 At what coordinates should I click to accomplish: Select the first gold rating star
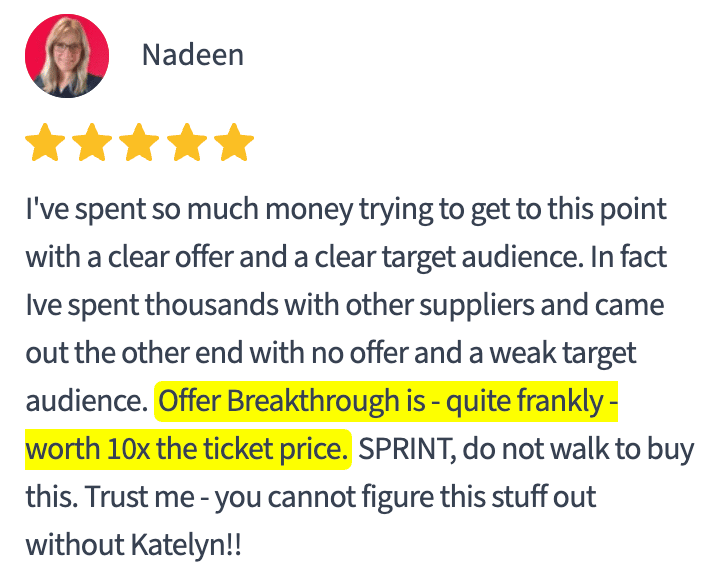[45, 142]
